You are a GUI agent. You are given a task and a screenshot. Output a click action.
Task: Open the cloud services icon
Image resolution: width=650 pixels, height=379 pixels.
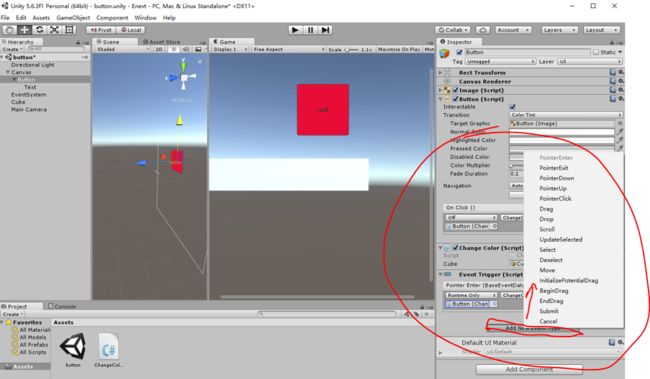click(483, 30)
